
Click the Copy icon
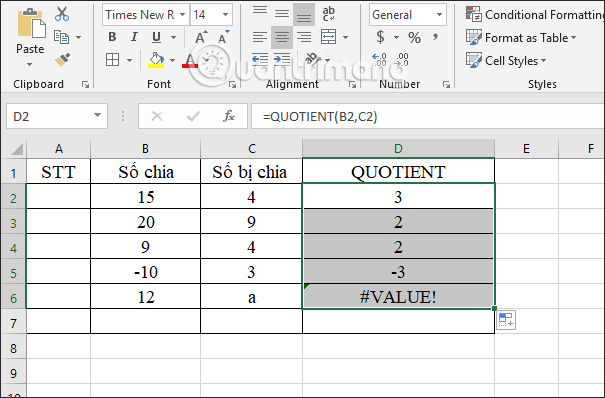61,37
